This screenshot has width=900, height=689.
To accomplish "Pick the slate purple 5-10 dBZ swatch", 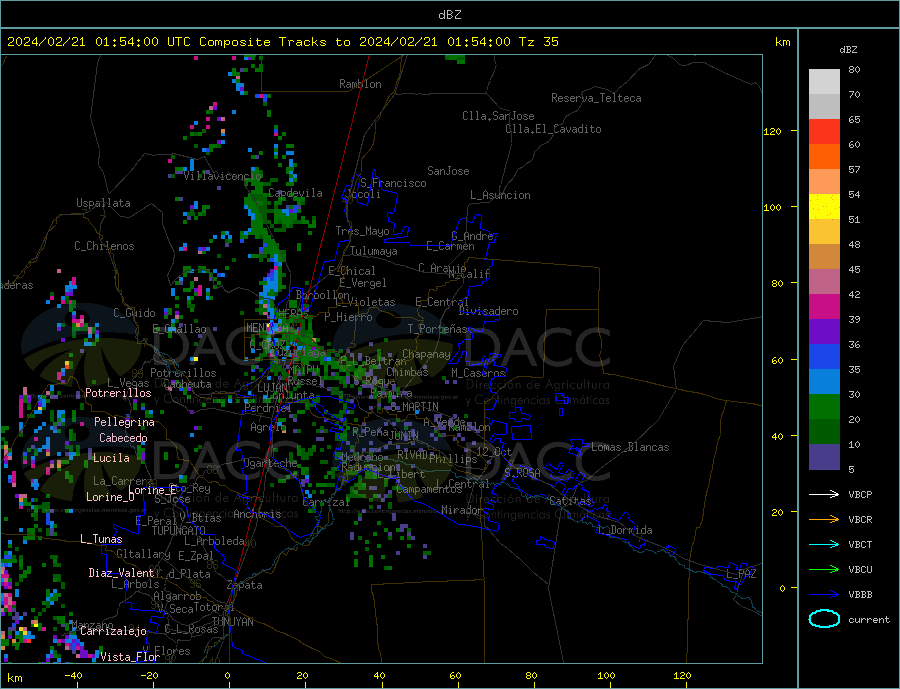I will (x=824, y=457).
